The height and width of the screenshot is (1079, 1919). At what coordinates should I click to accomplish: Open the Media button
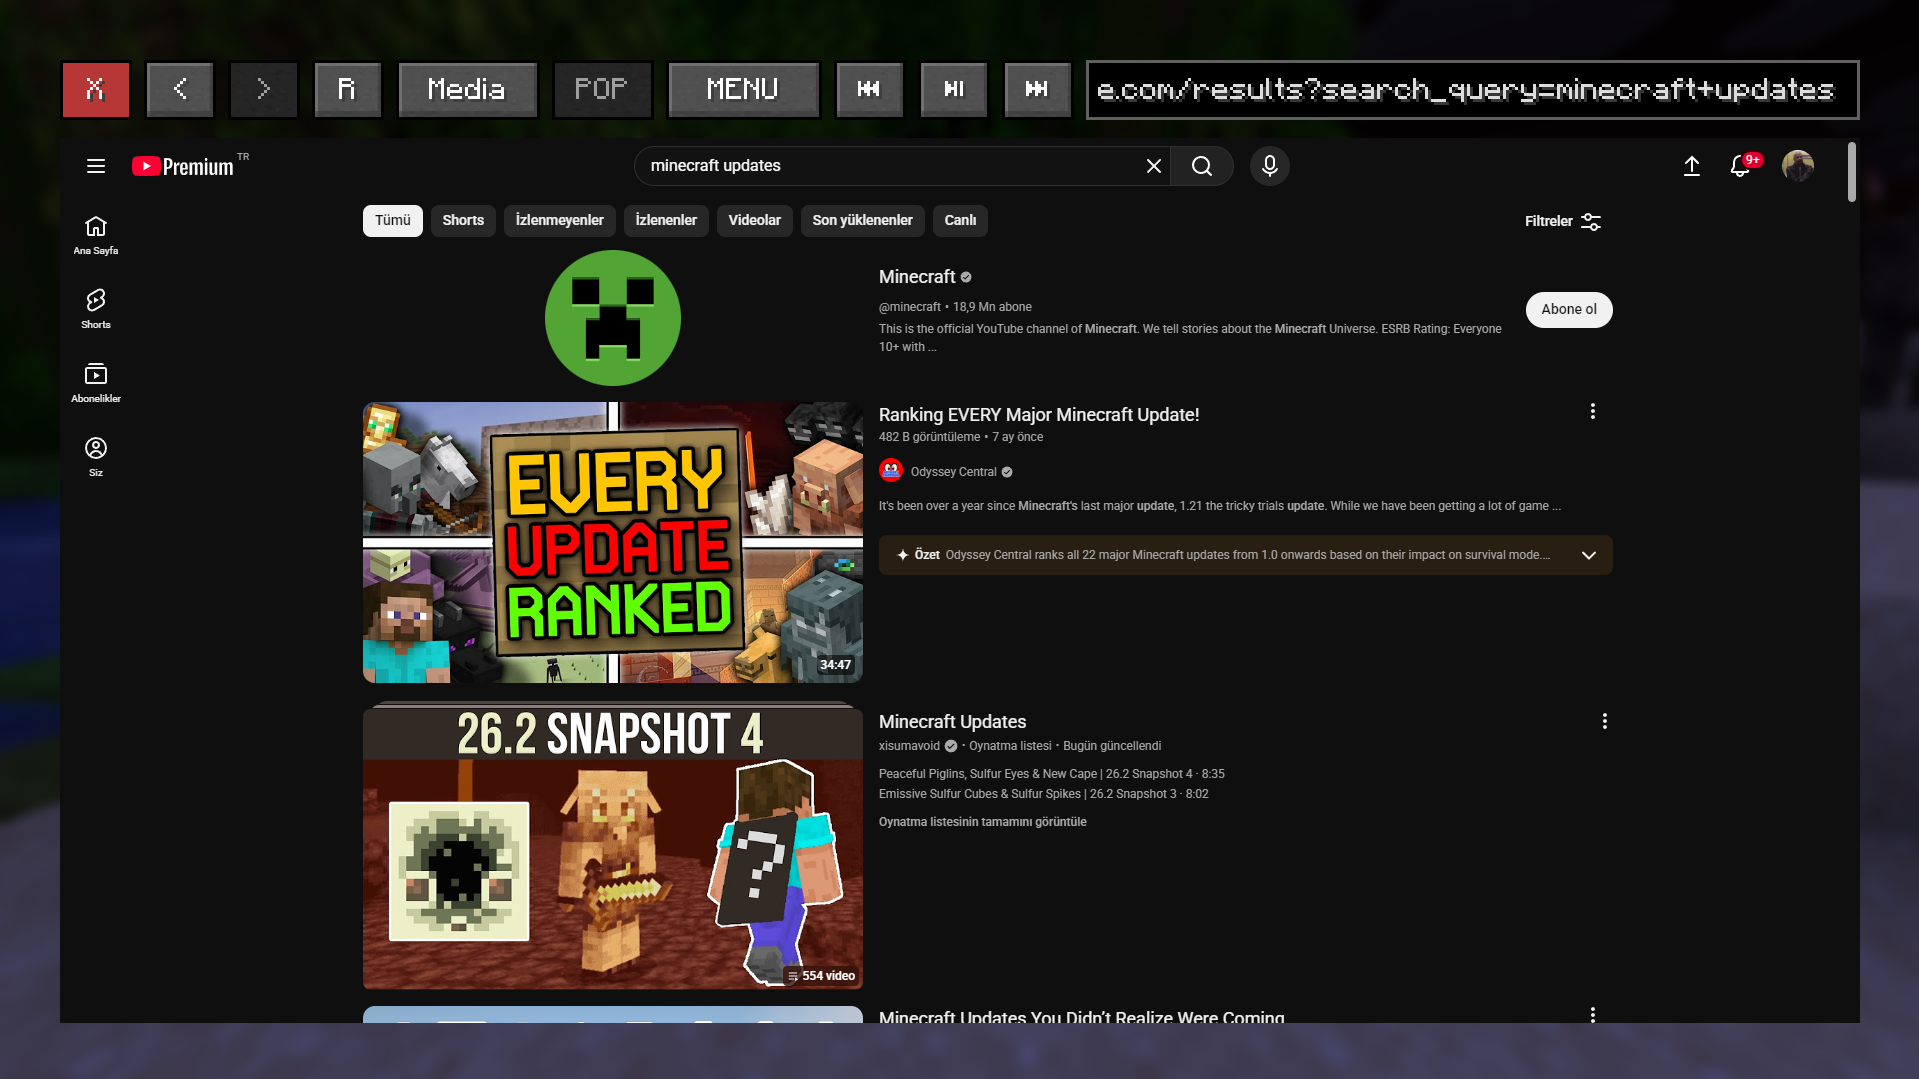pos(467,90)
